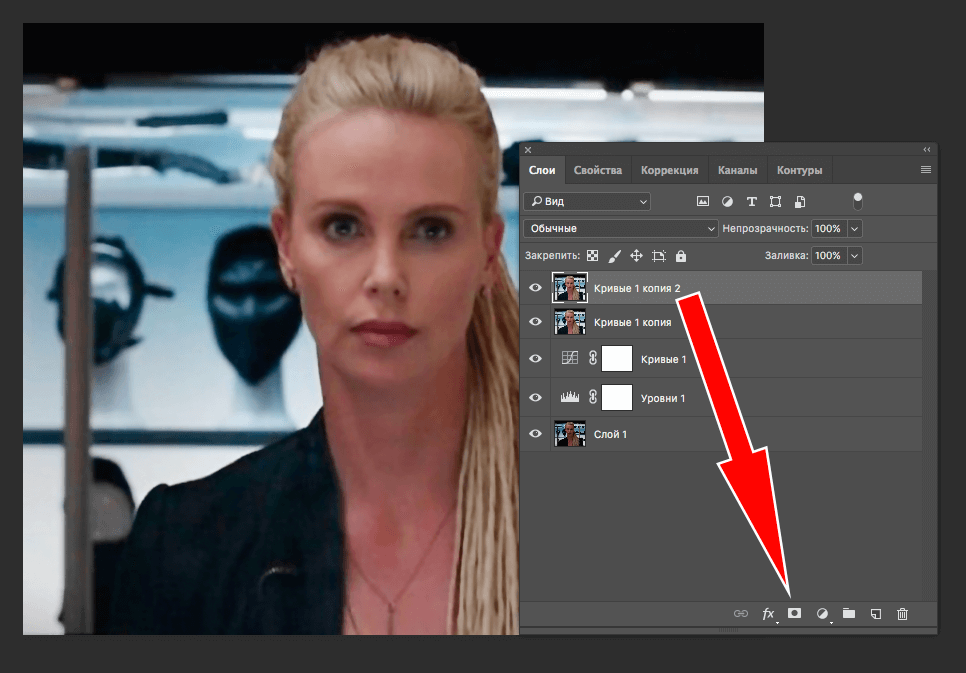
Task: Hide the Кривые 1 копия 2 layer
Action: 535,288
